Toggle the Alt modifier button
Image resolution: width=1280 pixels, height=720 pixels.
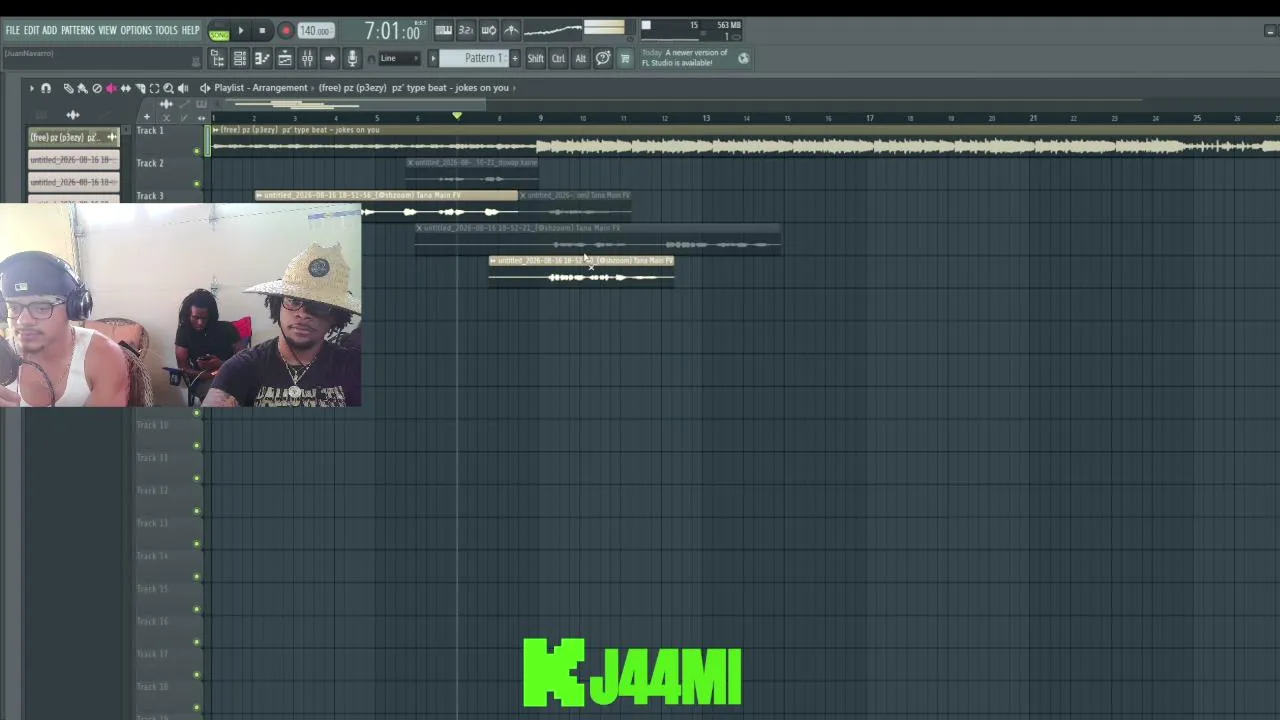[580, 58]
